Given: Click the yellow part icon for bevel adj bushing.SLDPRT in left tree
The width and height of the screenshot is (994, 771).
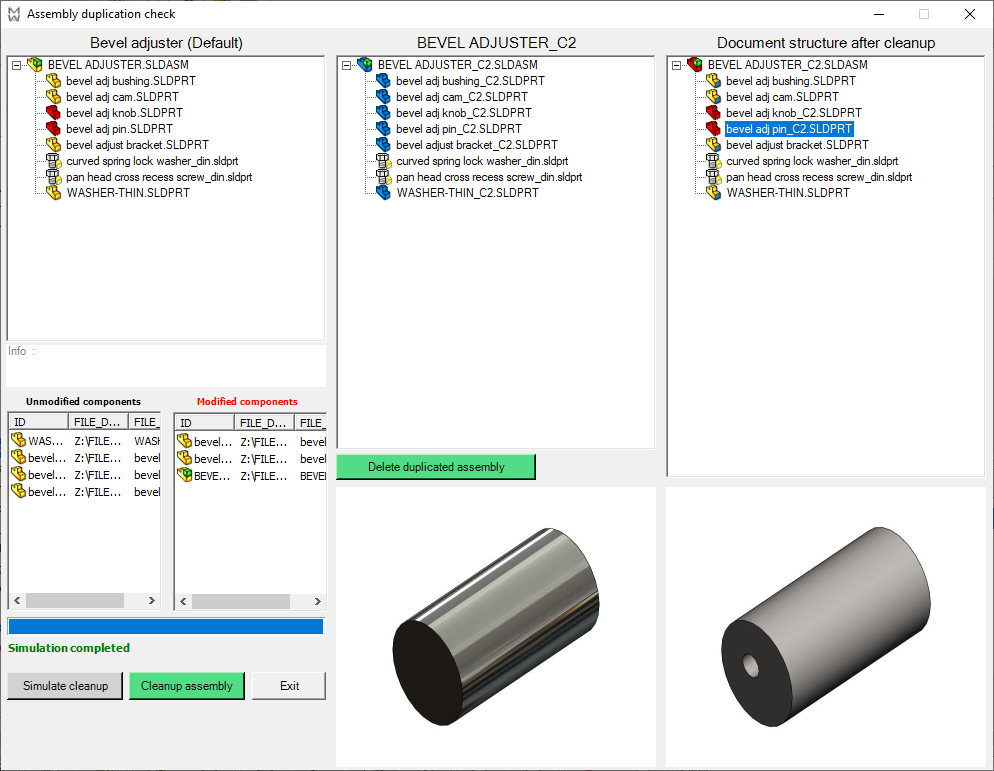Looking at the screenshot, I should coord(54,81).
